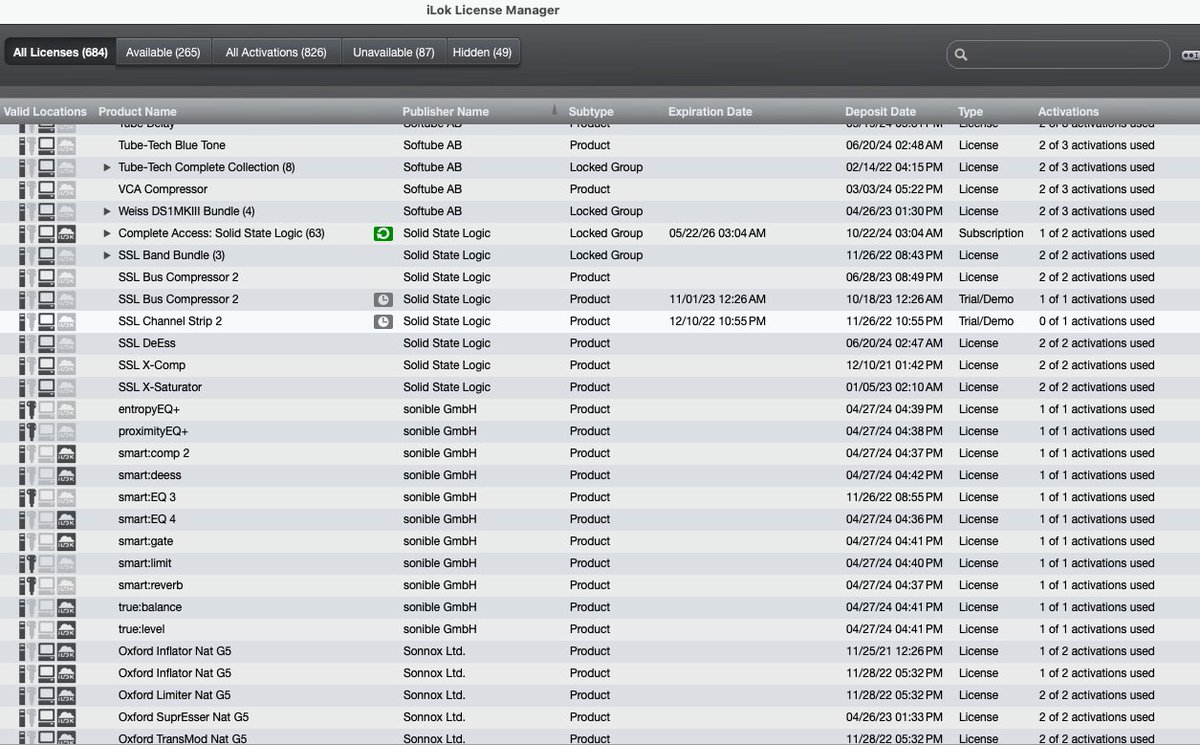
Task: Expand Weiss DS1MKIII Bundle group
Action: (107, 211)
